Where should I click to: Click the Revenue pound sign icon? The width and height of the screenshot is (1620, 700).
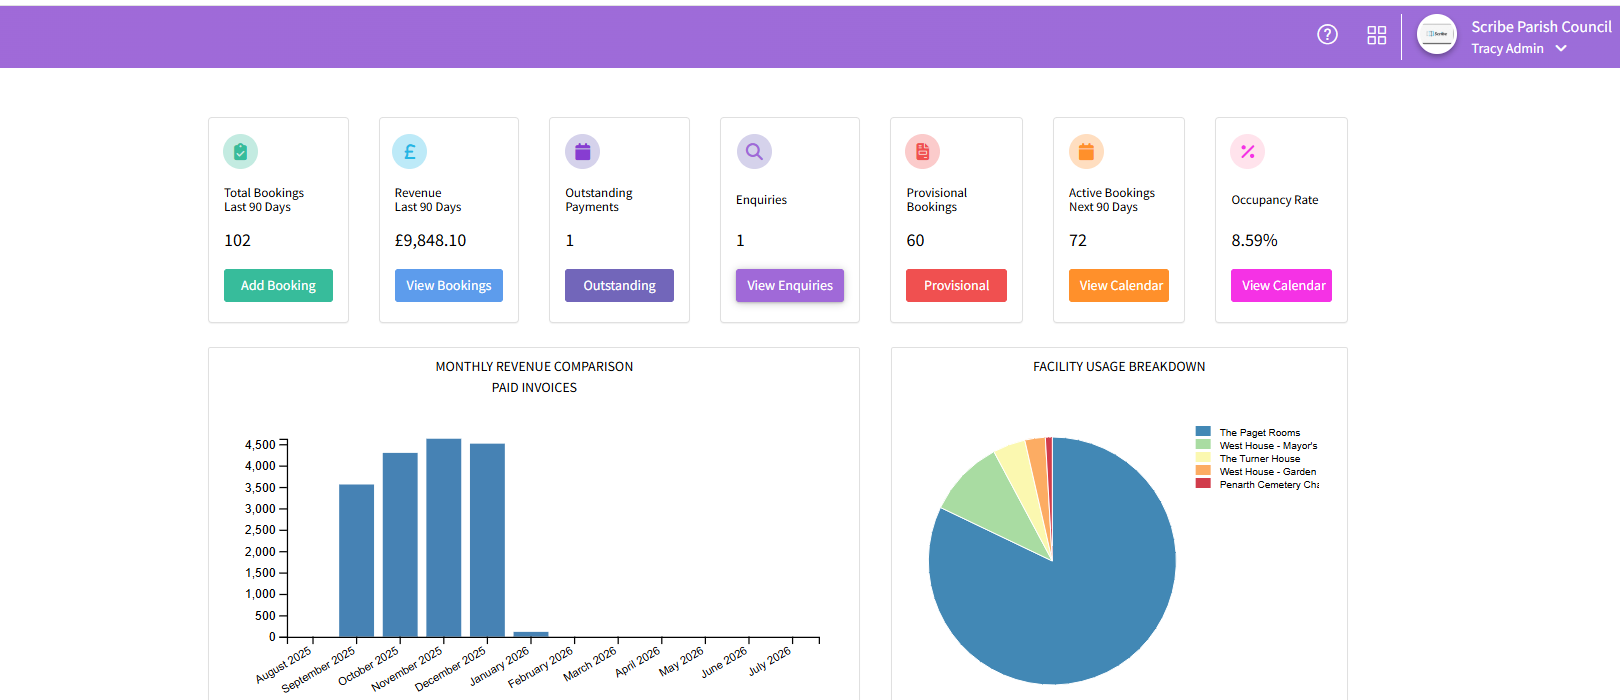click(x=409, y=152)
